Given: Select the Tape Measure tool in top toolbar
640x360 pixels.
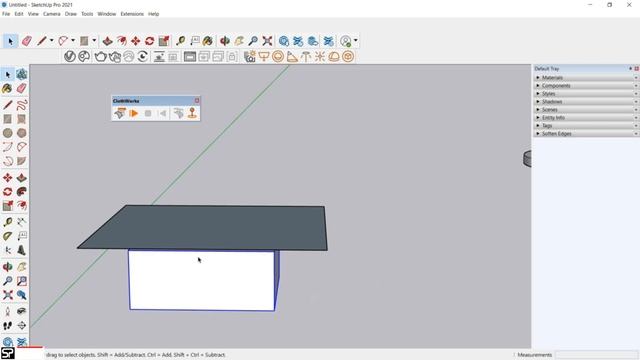Looking at the screenshot, I should (x=180, y=41).
